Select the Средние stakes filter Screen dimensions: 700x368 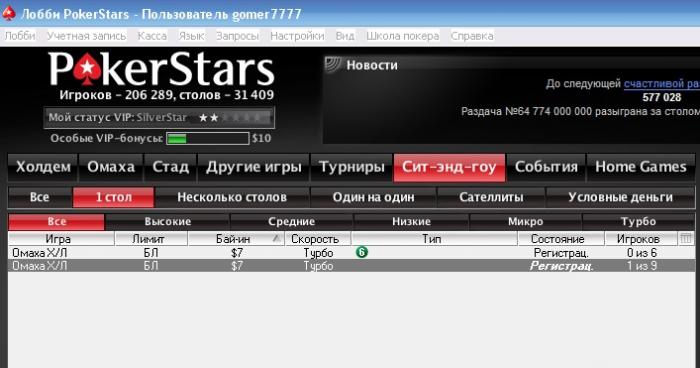tap(292, 222)
